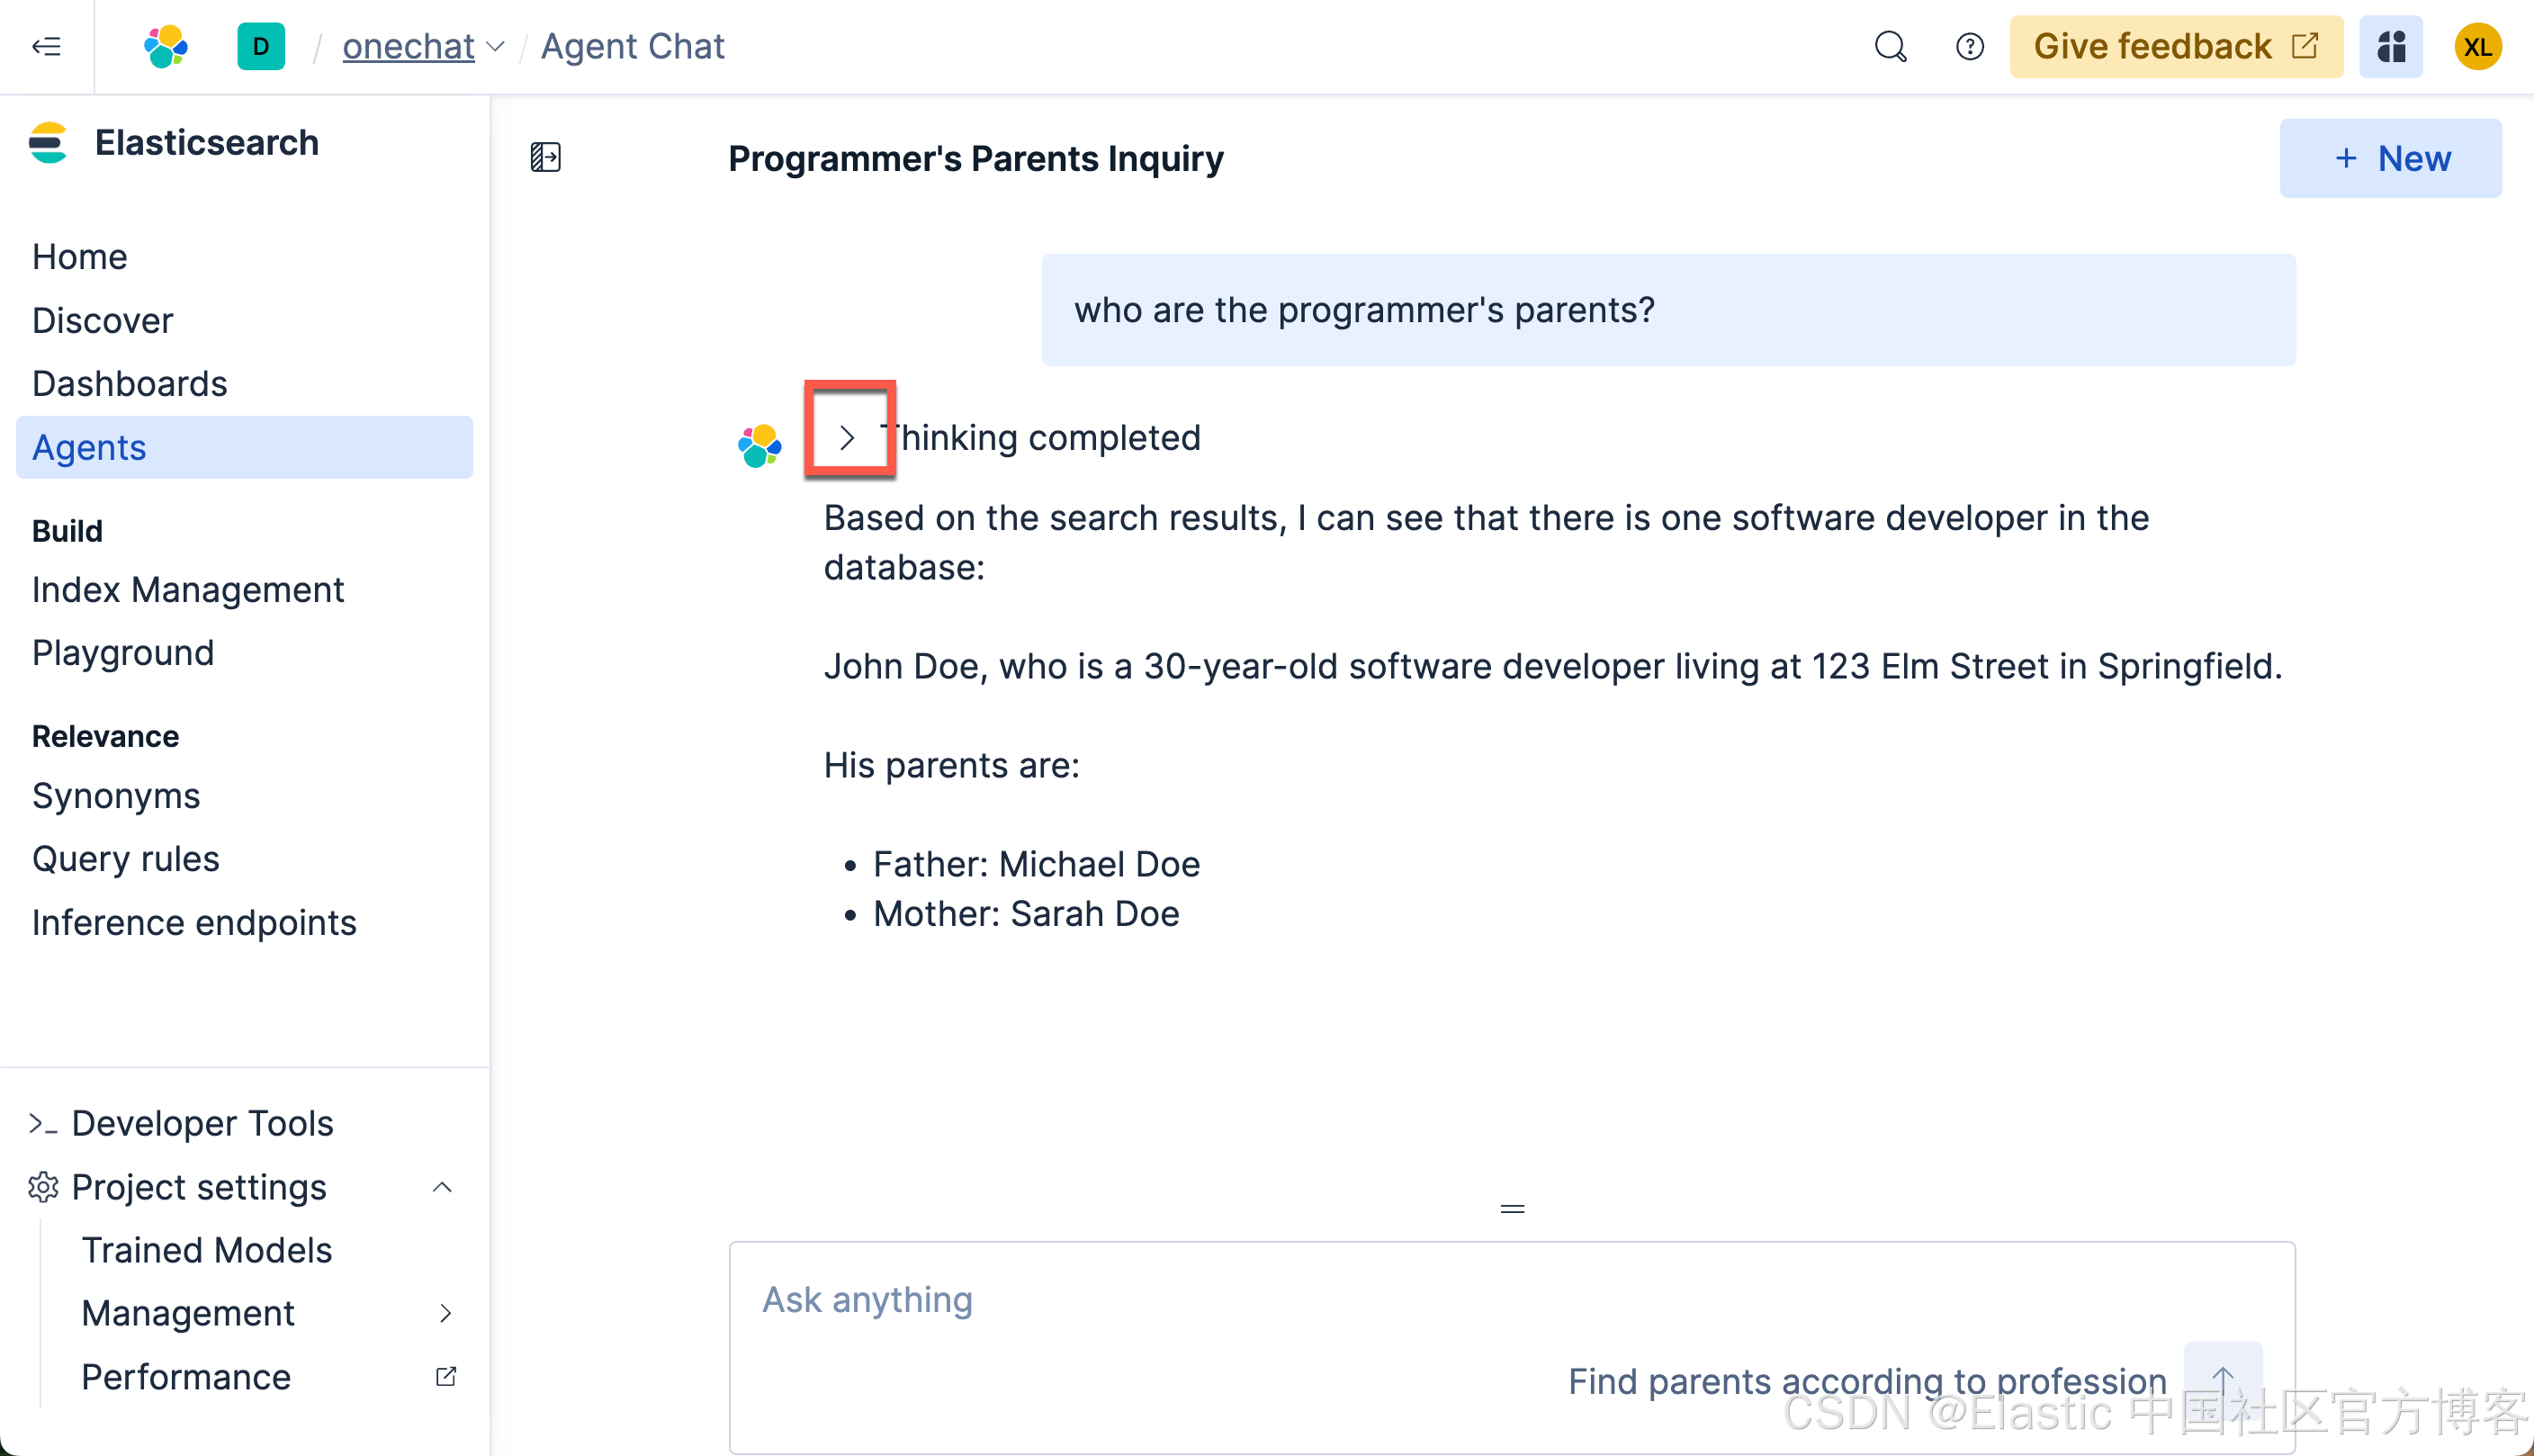Open the help question-mark icon
2534x1456 pixels.
pyautogui.click(x=1969, y=46)
